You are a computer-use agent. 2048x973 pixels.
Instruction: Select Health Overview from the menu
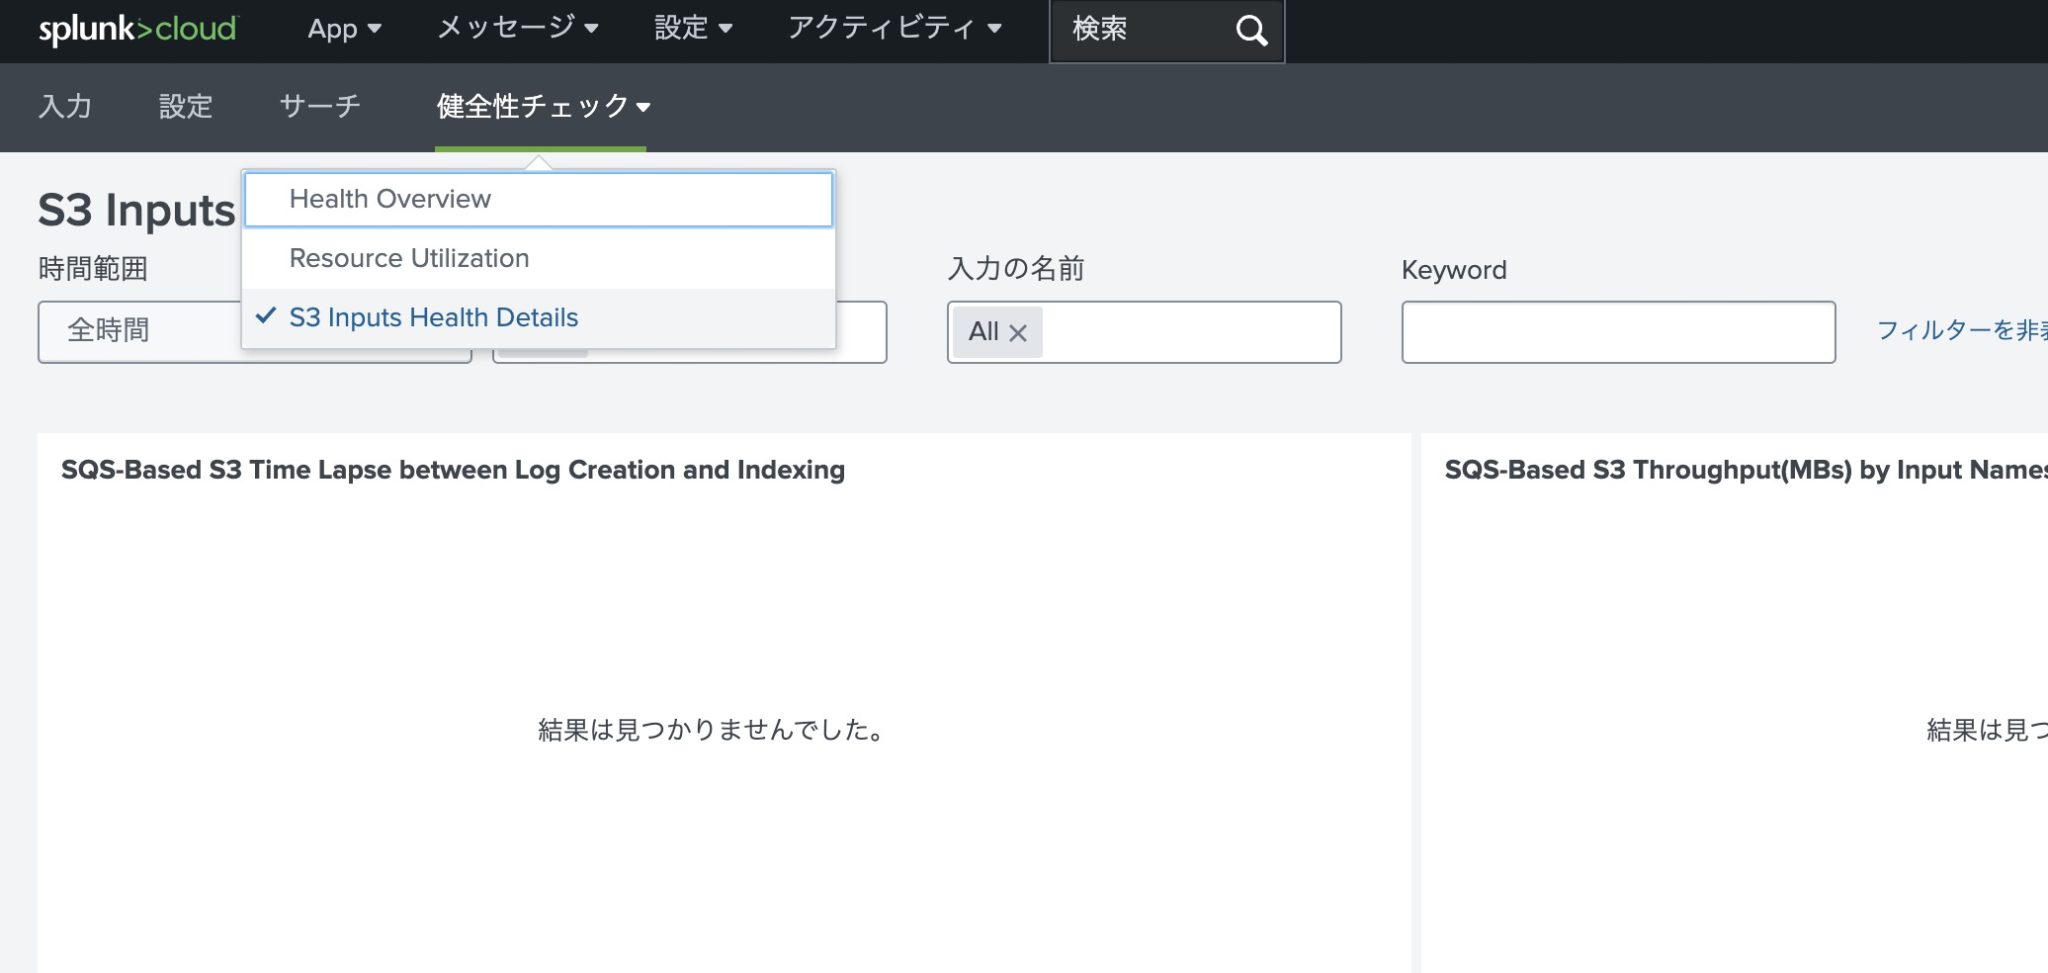[389, 199]
